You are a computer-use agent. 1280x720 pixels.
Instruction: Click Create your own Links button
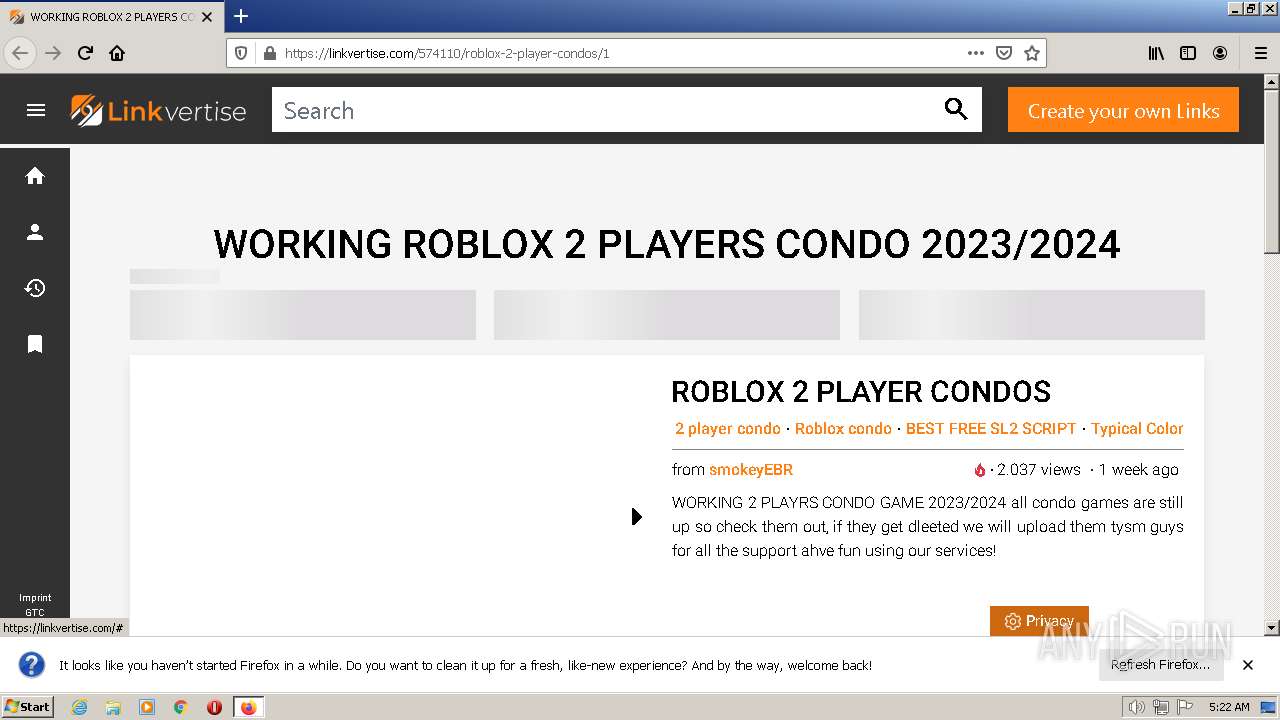pyautogui.click(x=1123, y=110)
